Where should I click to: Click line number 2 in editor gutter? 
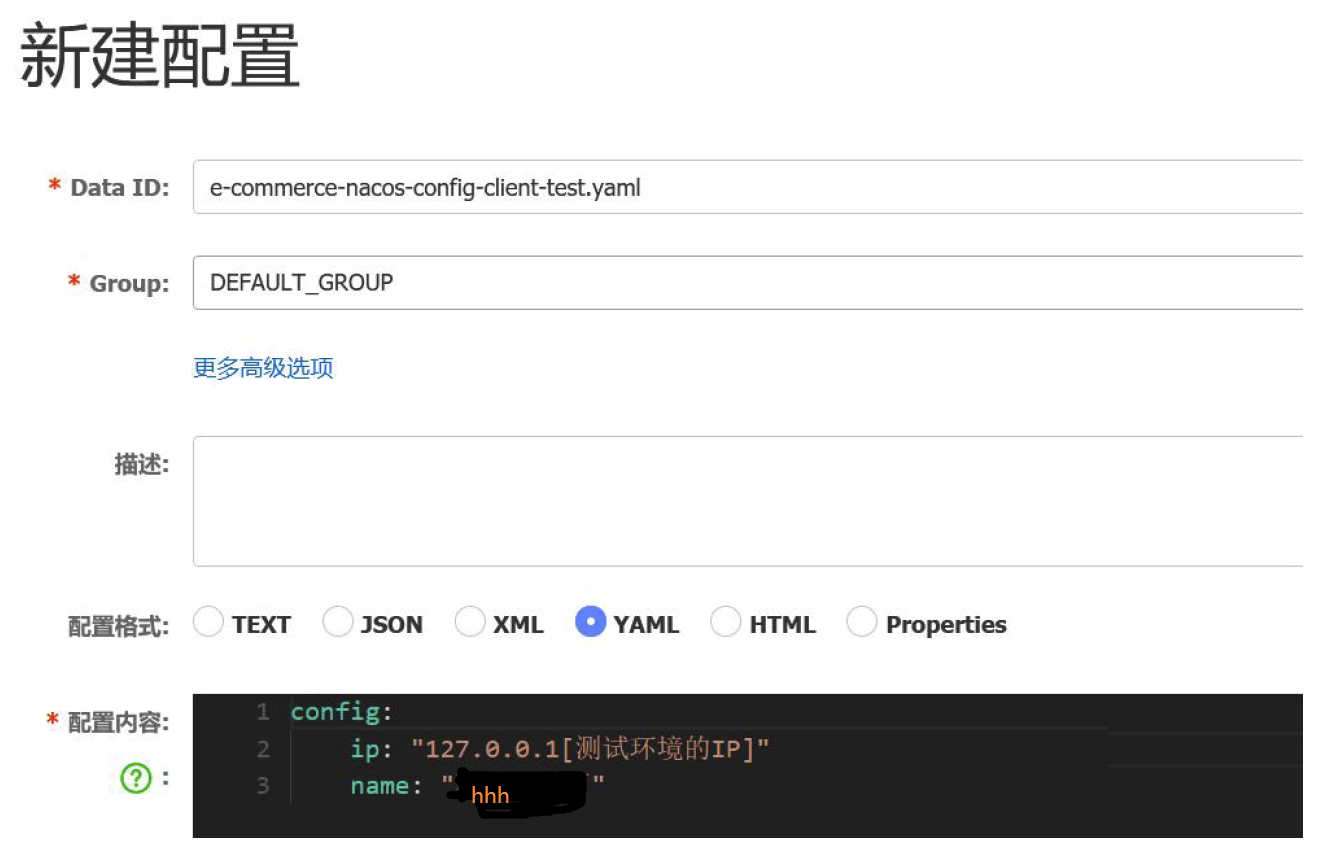(x=263, y=749)
